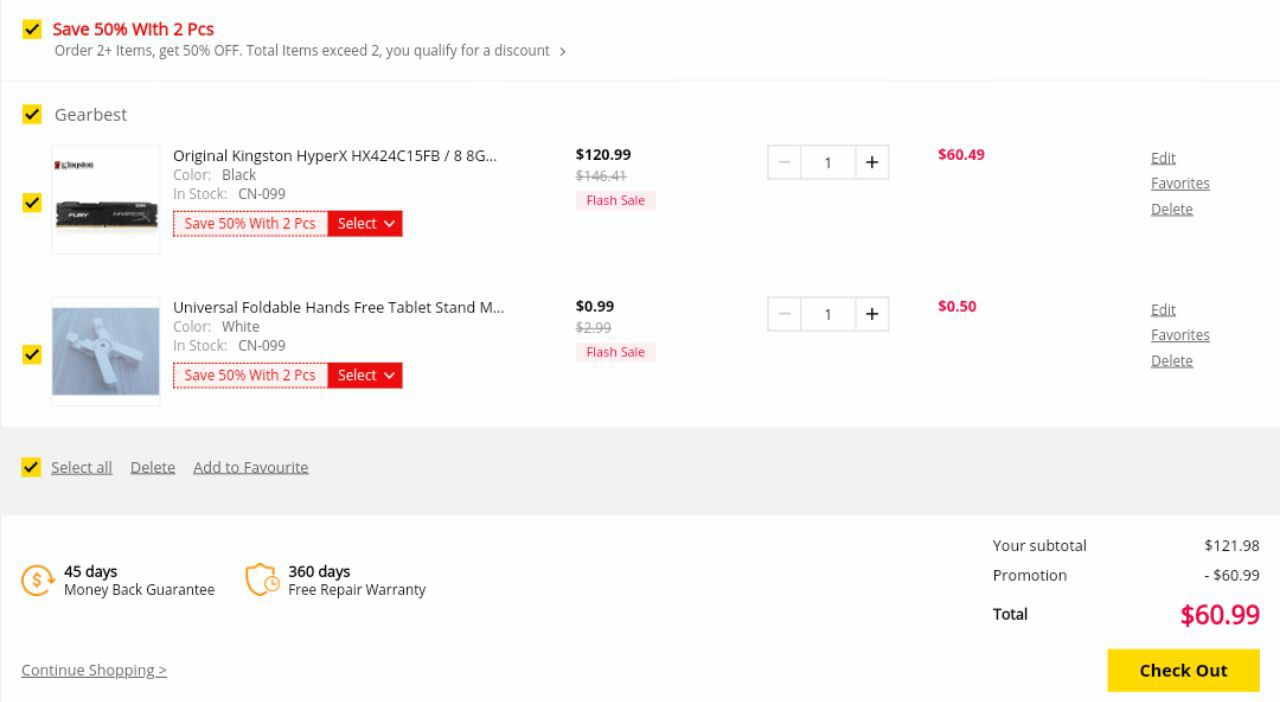Edit the Universal Foldable Tablet Stand item
The height and width of the screenshot is (702, 1280).
click(x=1163, y=310)
